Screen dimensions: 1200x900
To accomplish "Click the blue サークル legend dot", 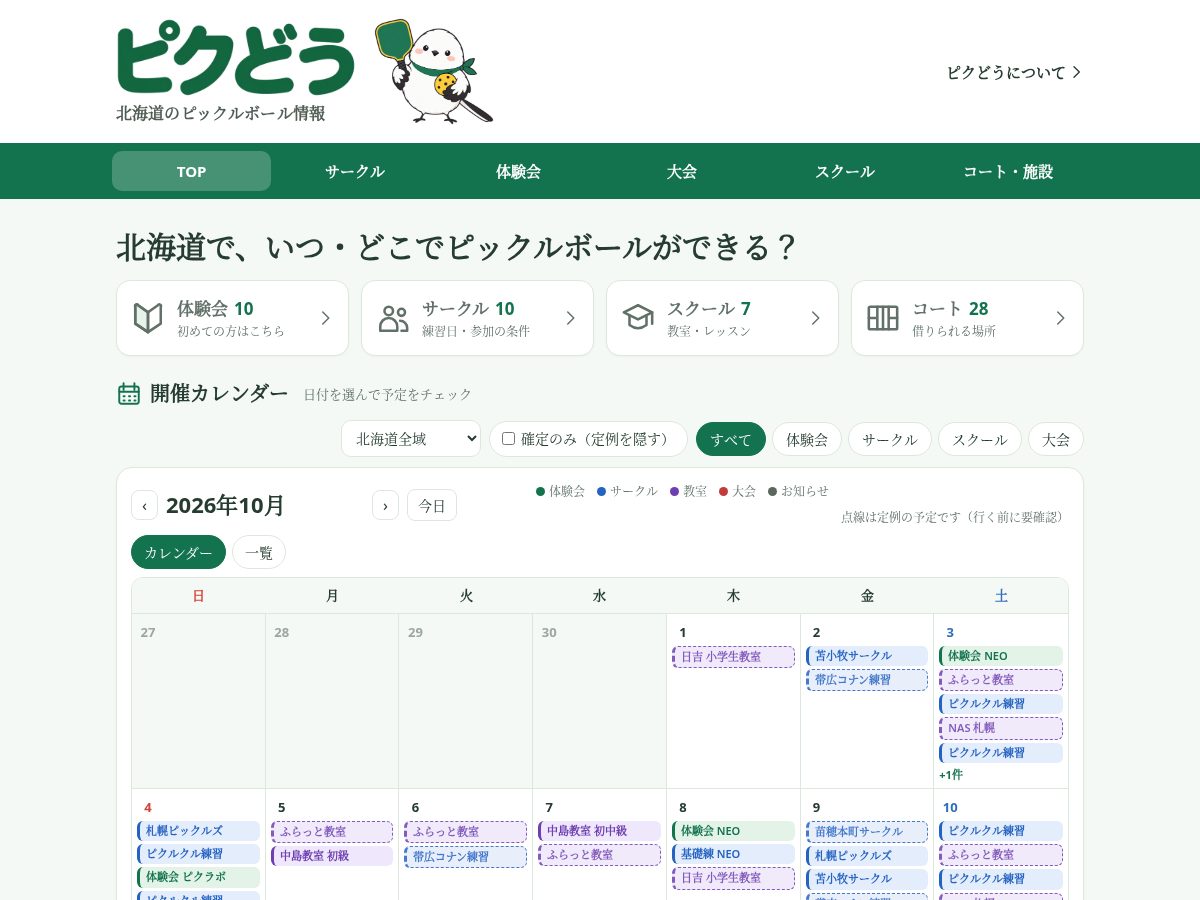I will [602, 491].
